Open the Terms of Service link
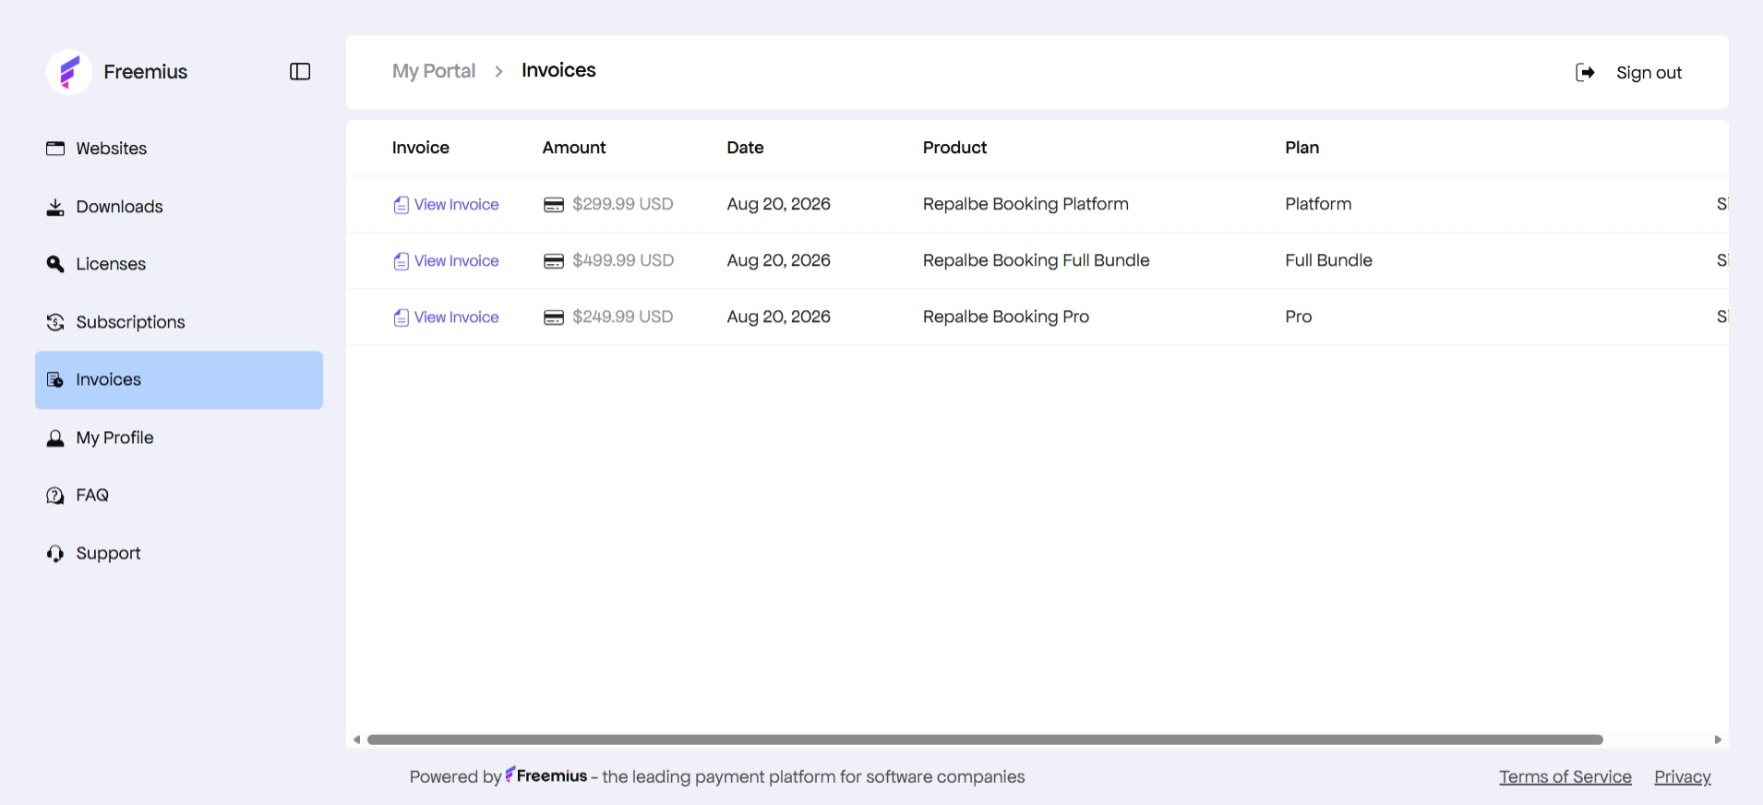The height and width of the screenshot is (805, 1763). [x=1565, y=777]
